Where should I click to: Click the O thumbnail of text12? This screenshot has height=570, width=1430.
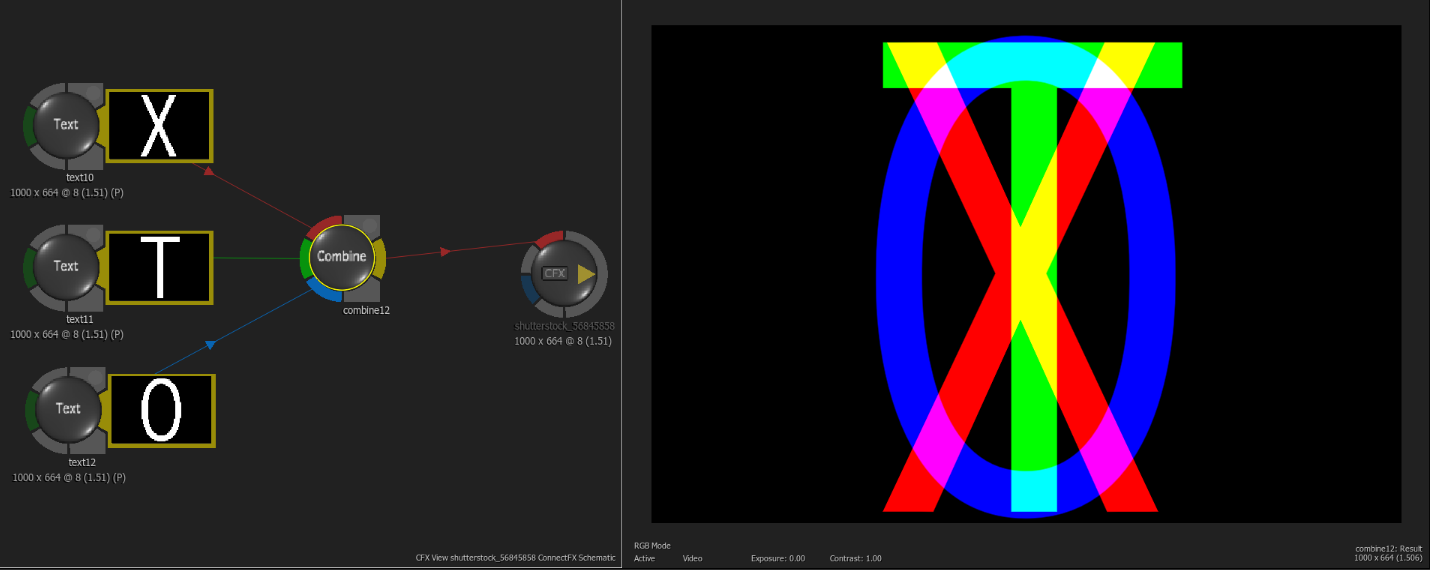pos(161,410)
